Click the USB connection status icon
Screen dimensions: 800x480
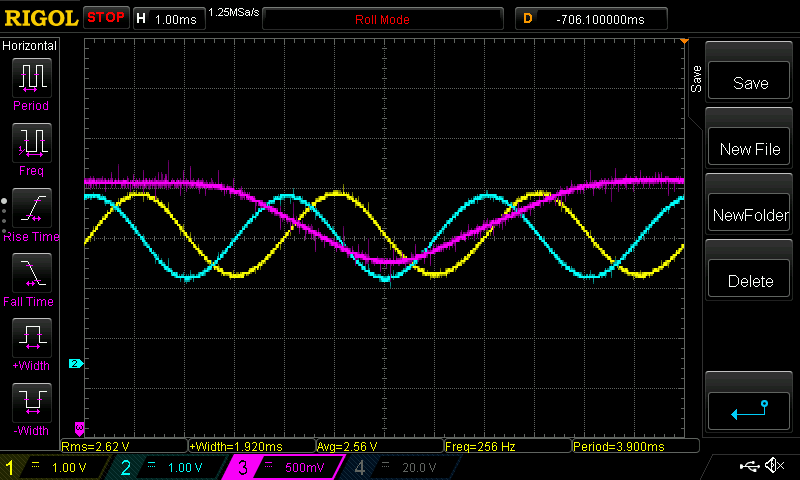coord(749,466)
